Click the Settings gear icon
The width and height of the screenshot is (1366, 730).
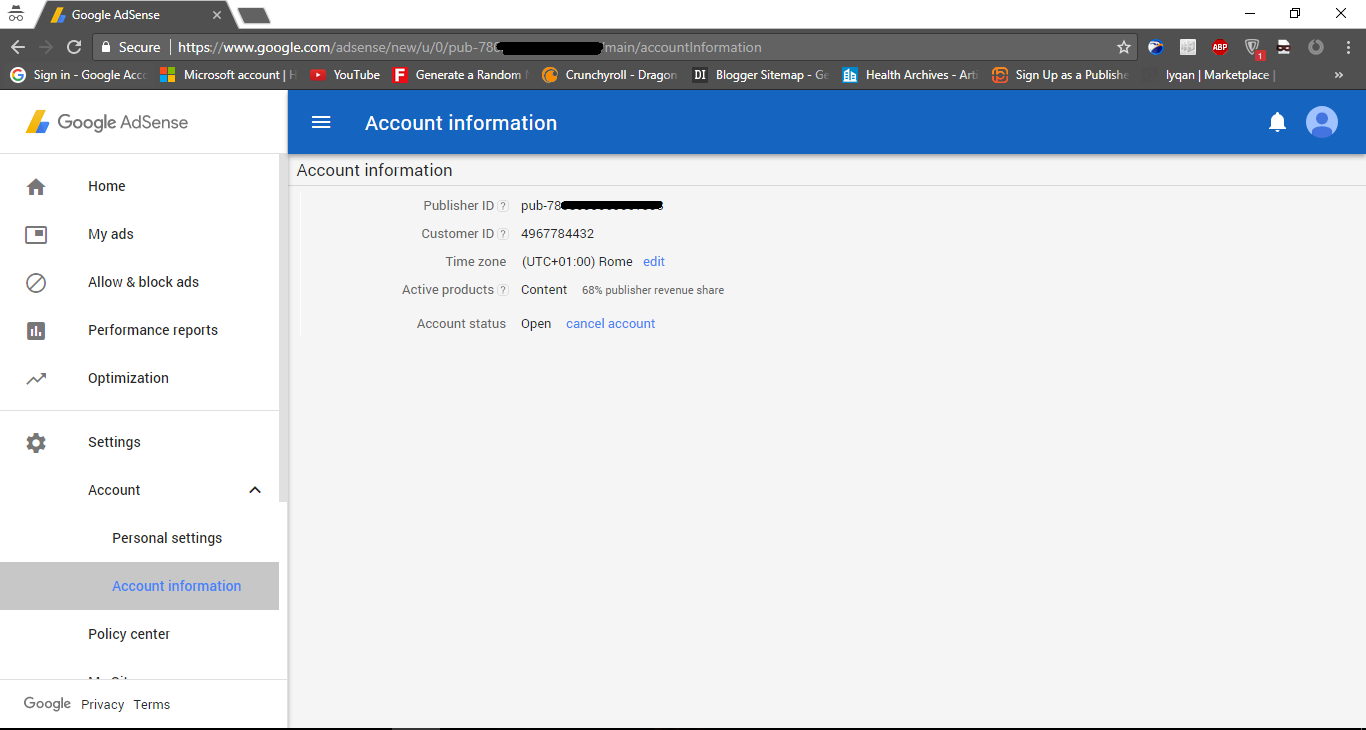[36, 442]
